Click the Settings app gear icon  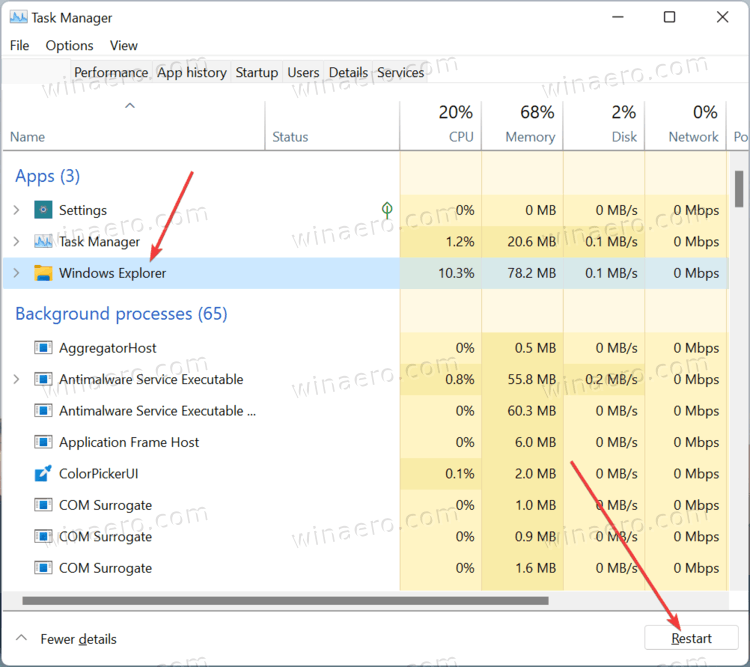[43, 210]
